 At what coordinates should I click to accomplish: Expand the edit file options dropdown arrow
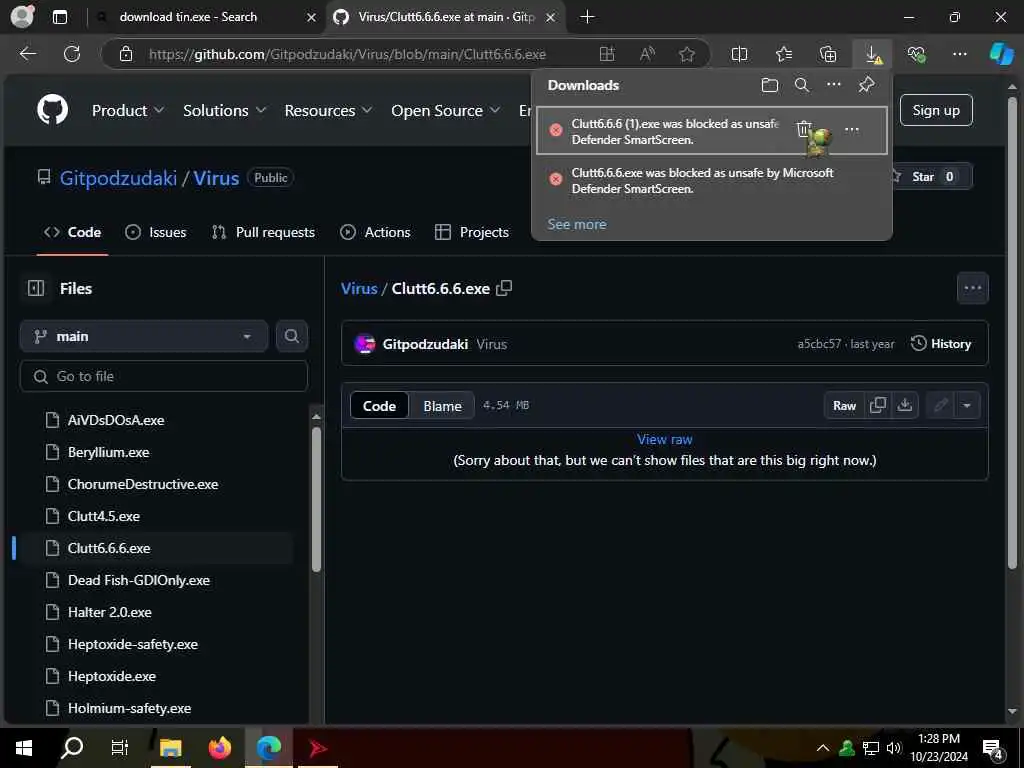967,406
